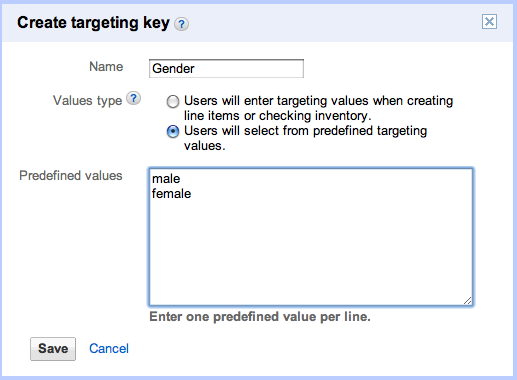Viewport: 517px width, 380px height.
Task: Close the Create targeting key dialog
Action: pos(489,22)
